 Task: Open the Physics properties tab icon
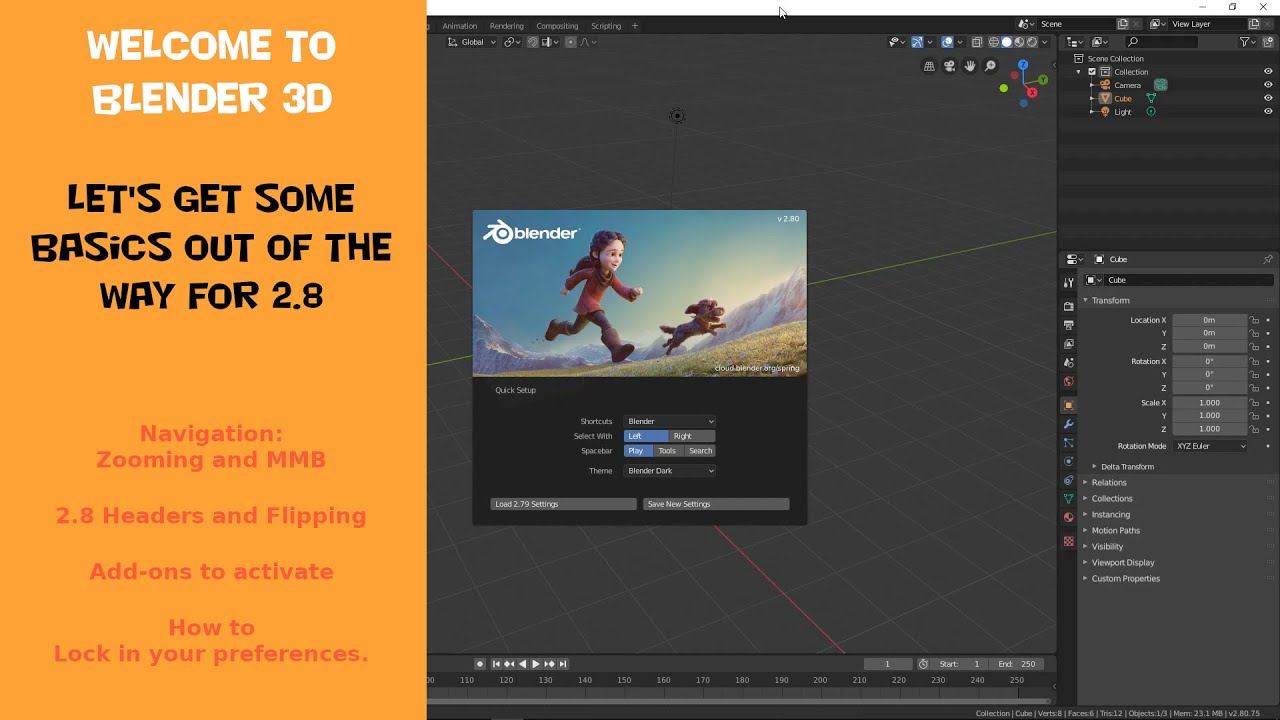(1068, 461)
